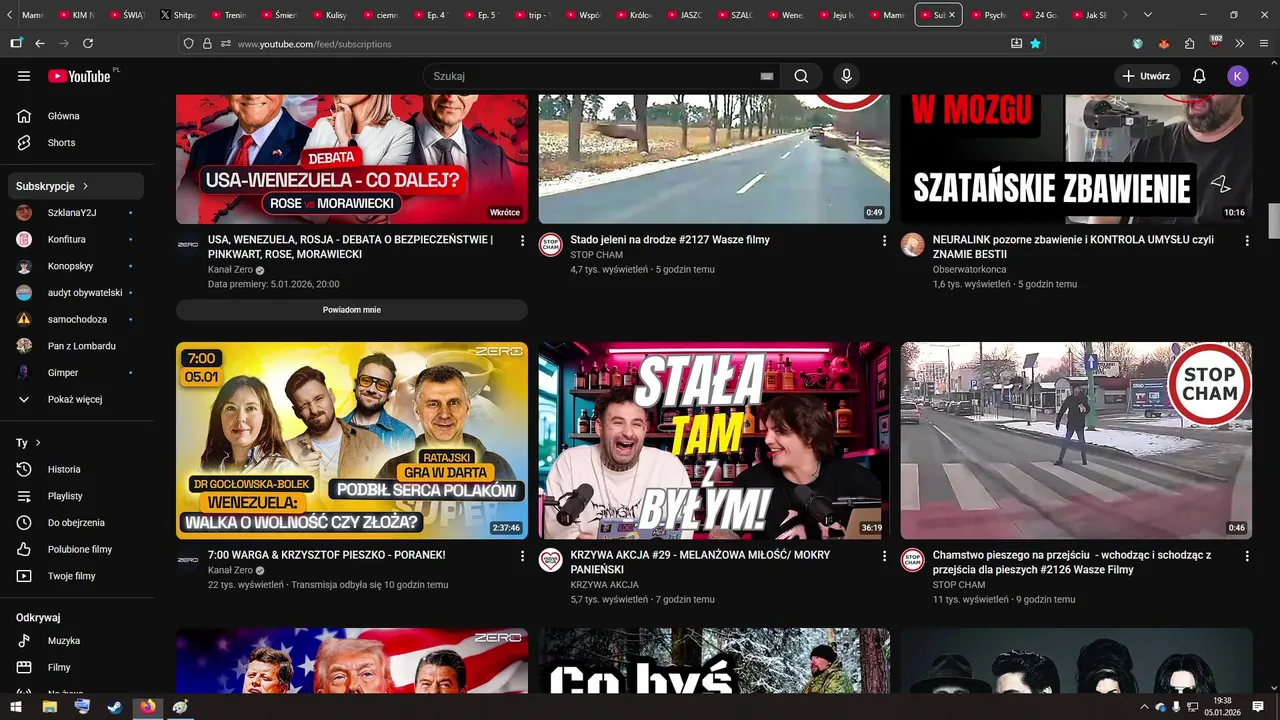Expand Subskrypcje section chevron
This screenshot has height=720, width=1280.
[x=86, y=186]
